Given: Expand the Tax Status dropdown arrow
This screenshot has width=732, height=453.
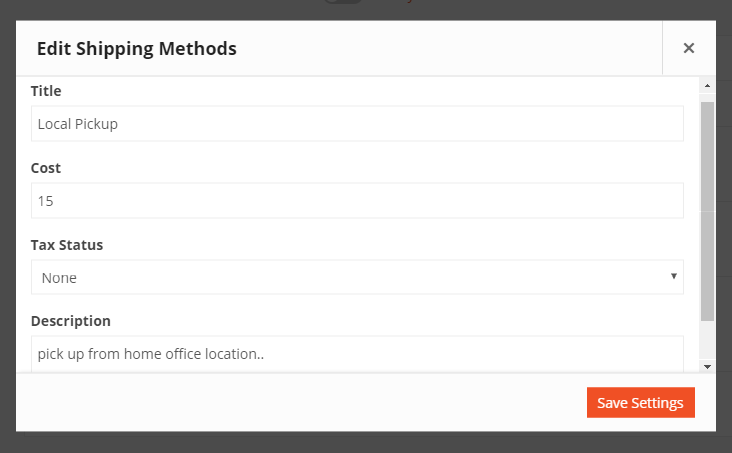Looking at the screenshot, I should coord(673,276).
